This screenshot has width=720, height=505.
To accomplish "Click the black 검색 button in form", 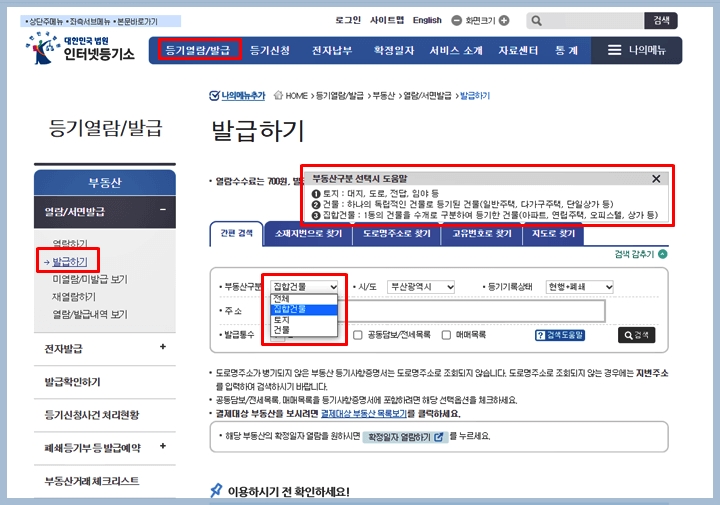I will tap(636, 335).
